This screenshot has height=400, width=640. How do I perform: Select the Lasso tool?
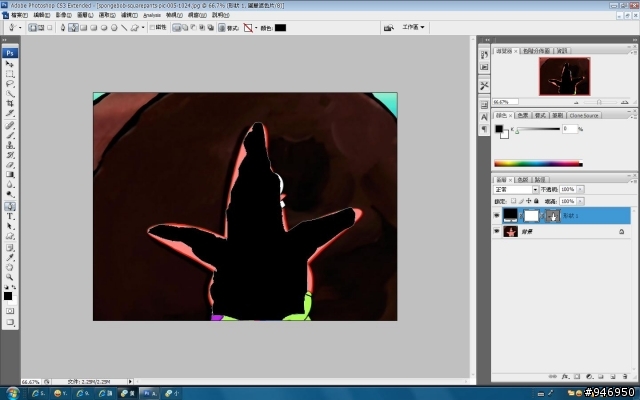[x=10, y=84]
